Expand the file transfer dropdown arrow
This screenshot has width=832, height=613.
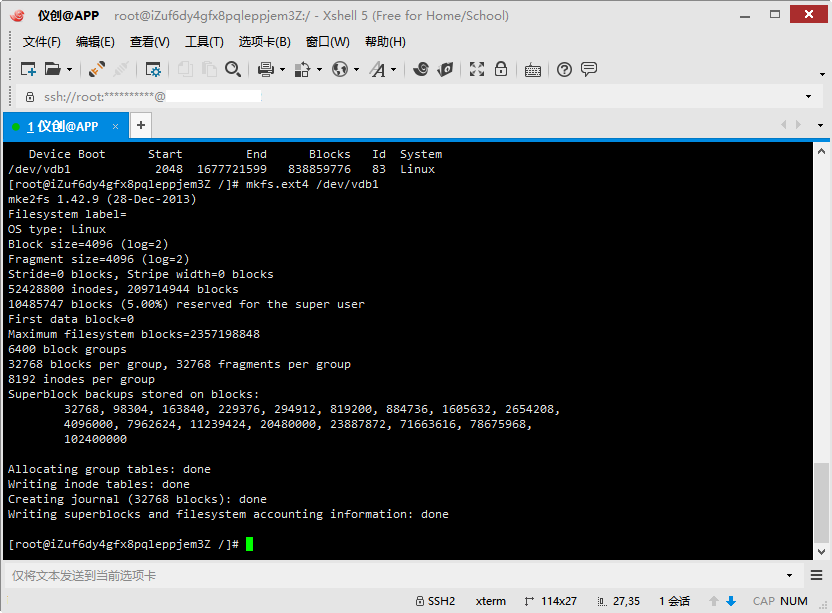[x=319, y=70]
